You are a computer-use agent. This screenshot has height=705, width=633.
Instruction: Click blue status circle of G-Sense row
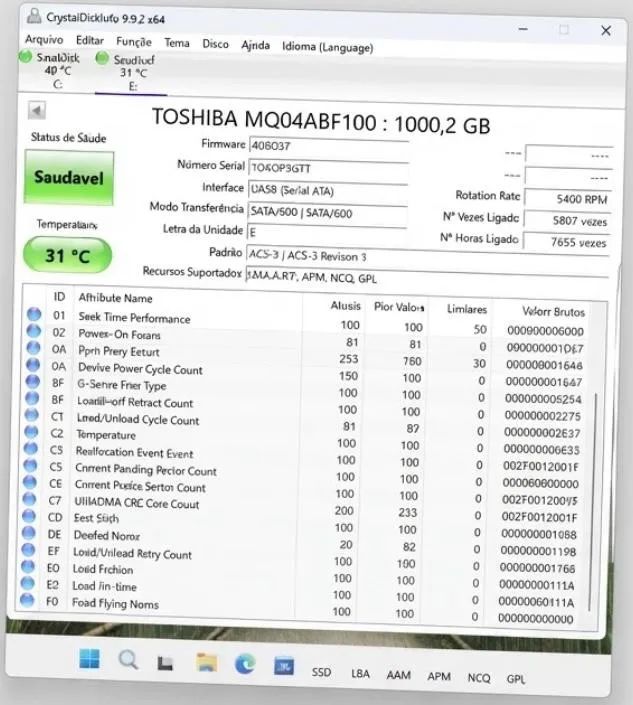pyautogui.click(x=32, y=381)
